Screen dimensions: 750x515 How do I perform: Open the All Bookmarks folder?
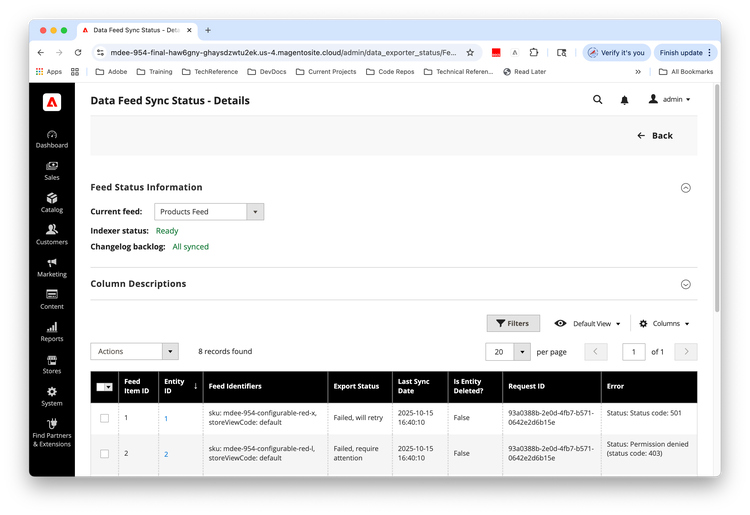pyautogui.click(x=686, y=72)
